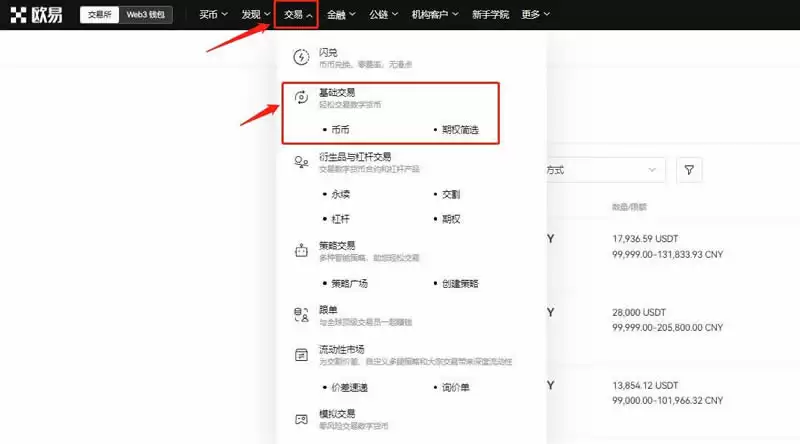Open the 更多 navigation menu
Screen dimensions: 800x444
pyautogui.click(x=535, y=15)
